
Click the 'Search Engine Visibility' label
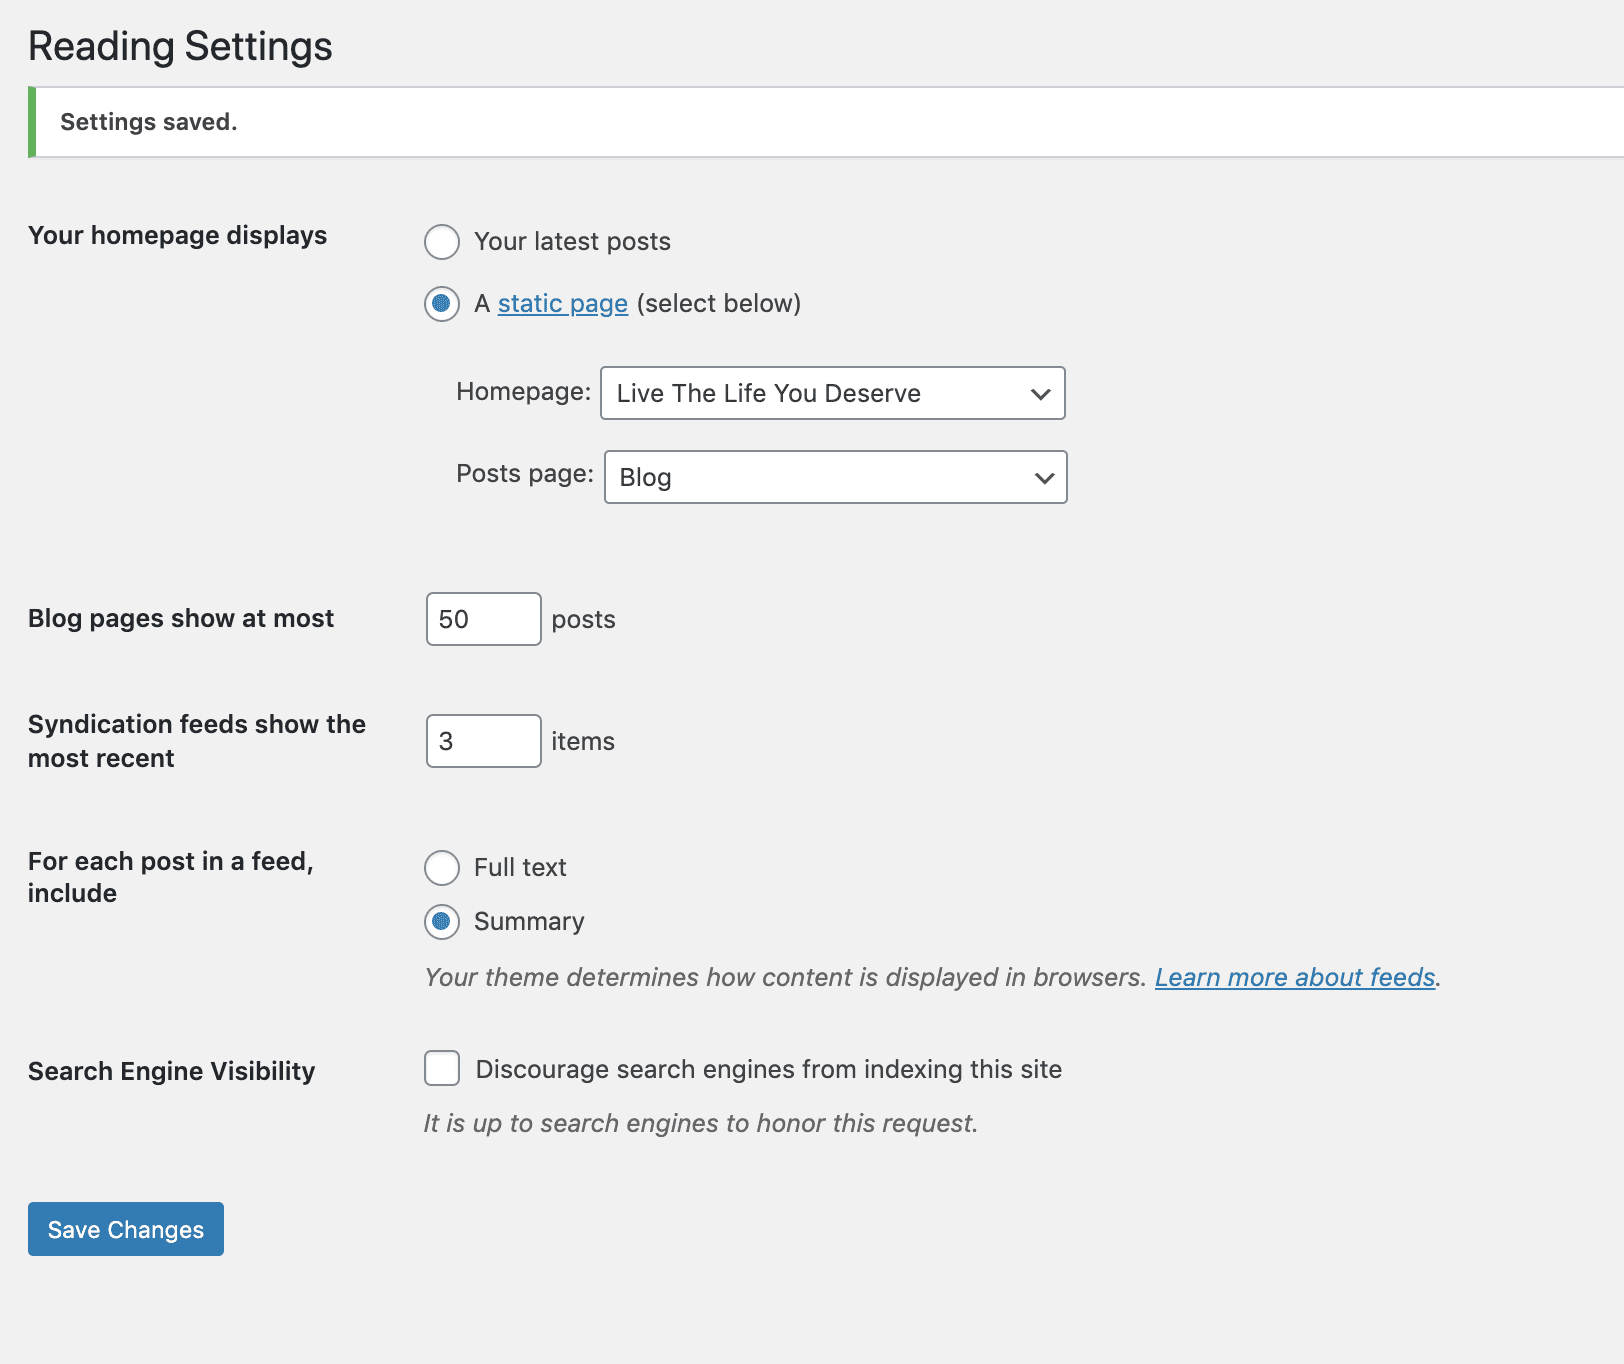(x=172, y=1071)
